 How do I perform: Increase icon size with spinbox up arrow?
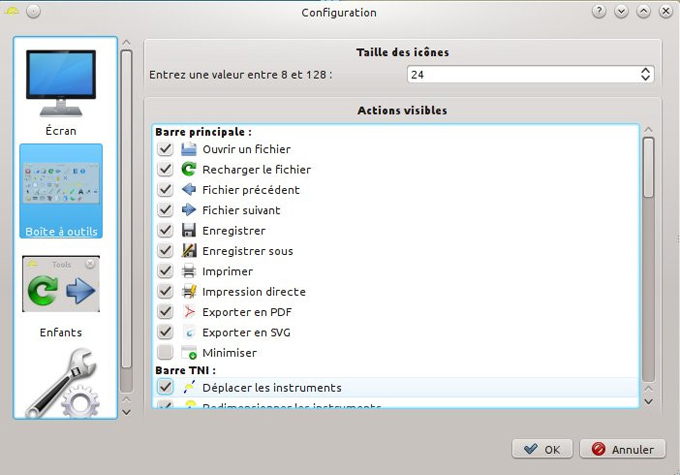coord(646,70)
